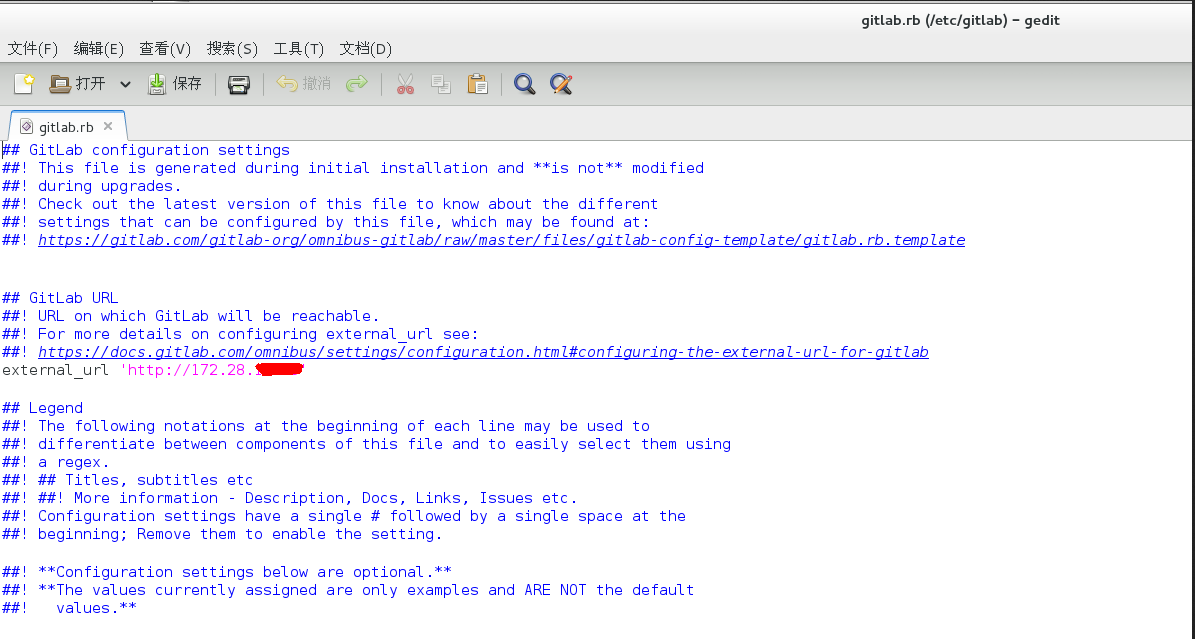This screenshot has height=639, width=1195.
Task: Paste clipboard with paste icon
Action: tap(478, 84)
